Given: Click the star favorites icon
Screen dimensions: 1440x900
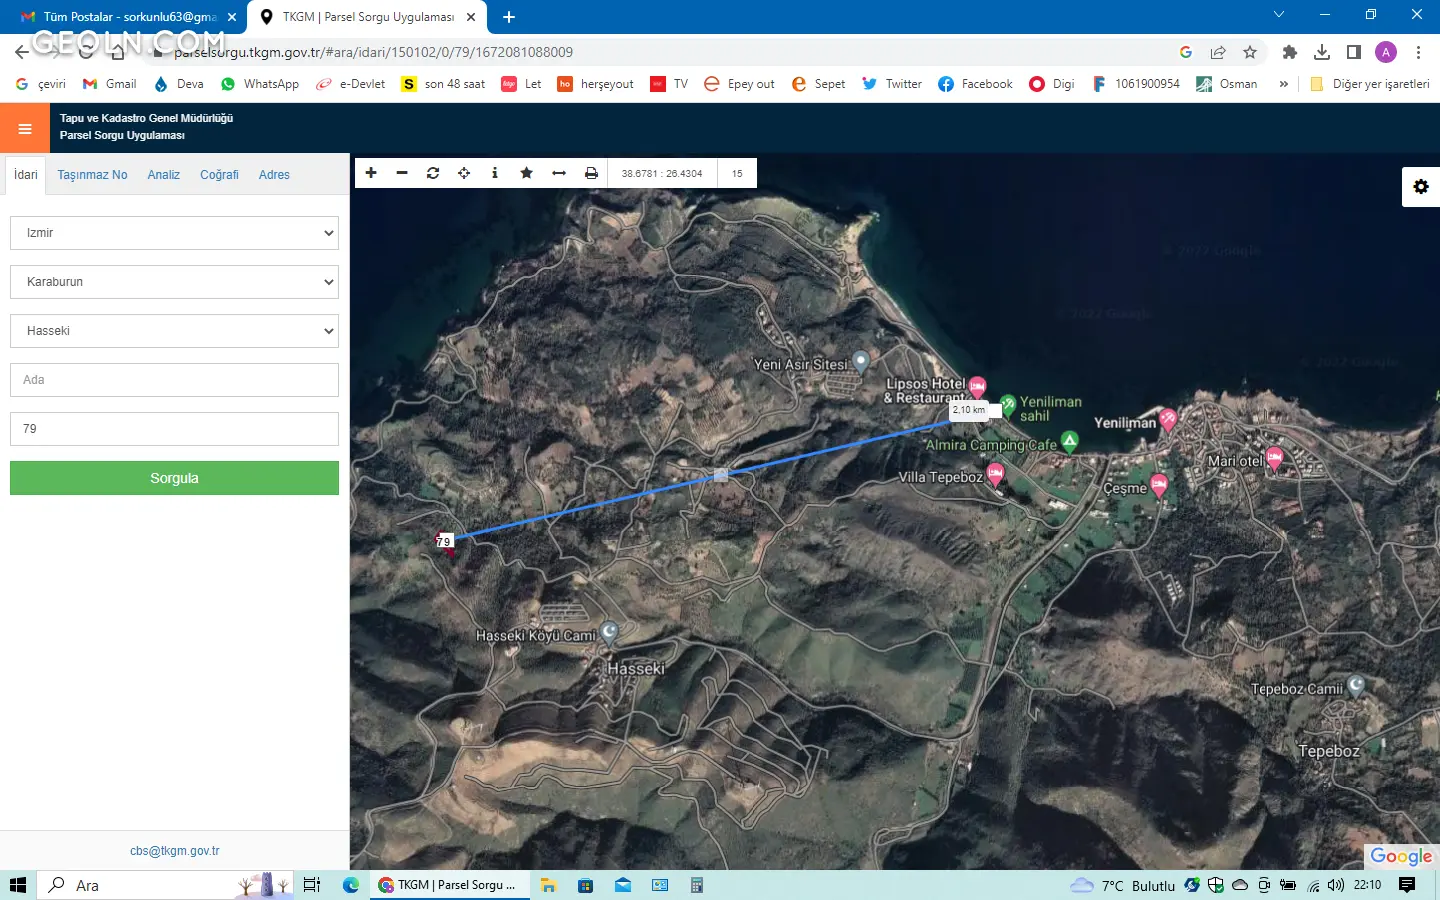Looking at the screenshot, I should tap(527, 173).
